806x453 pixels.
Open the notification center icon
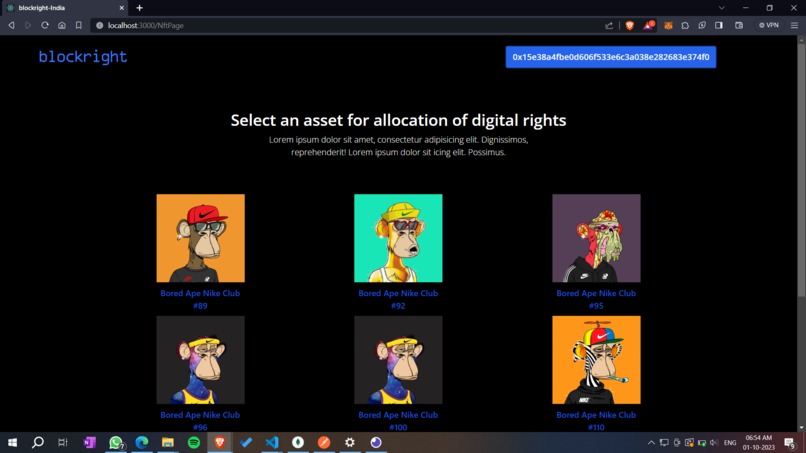(790, 442)
